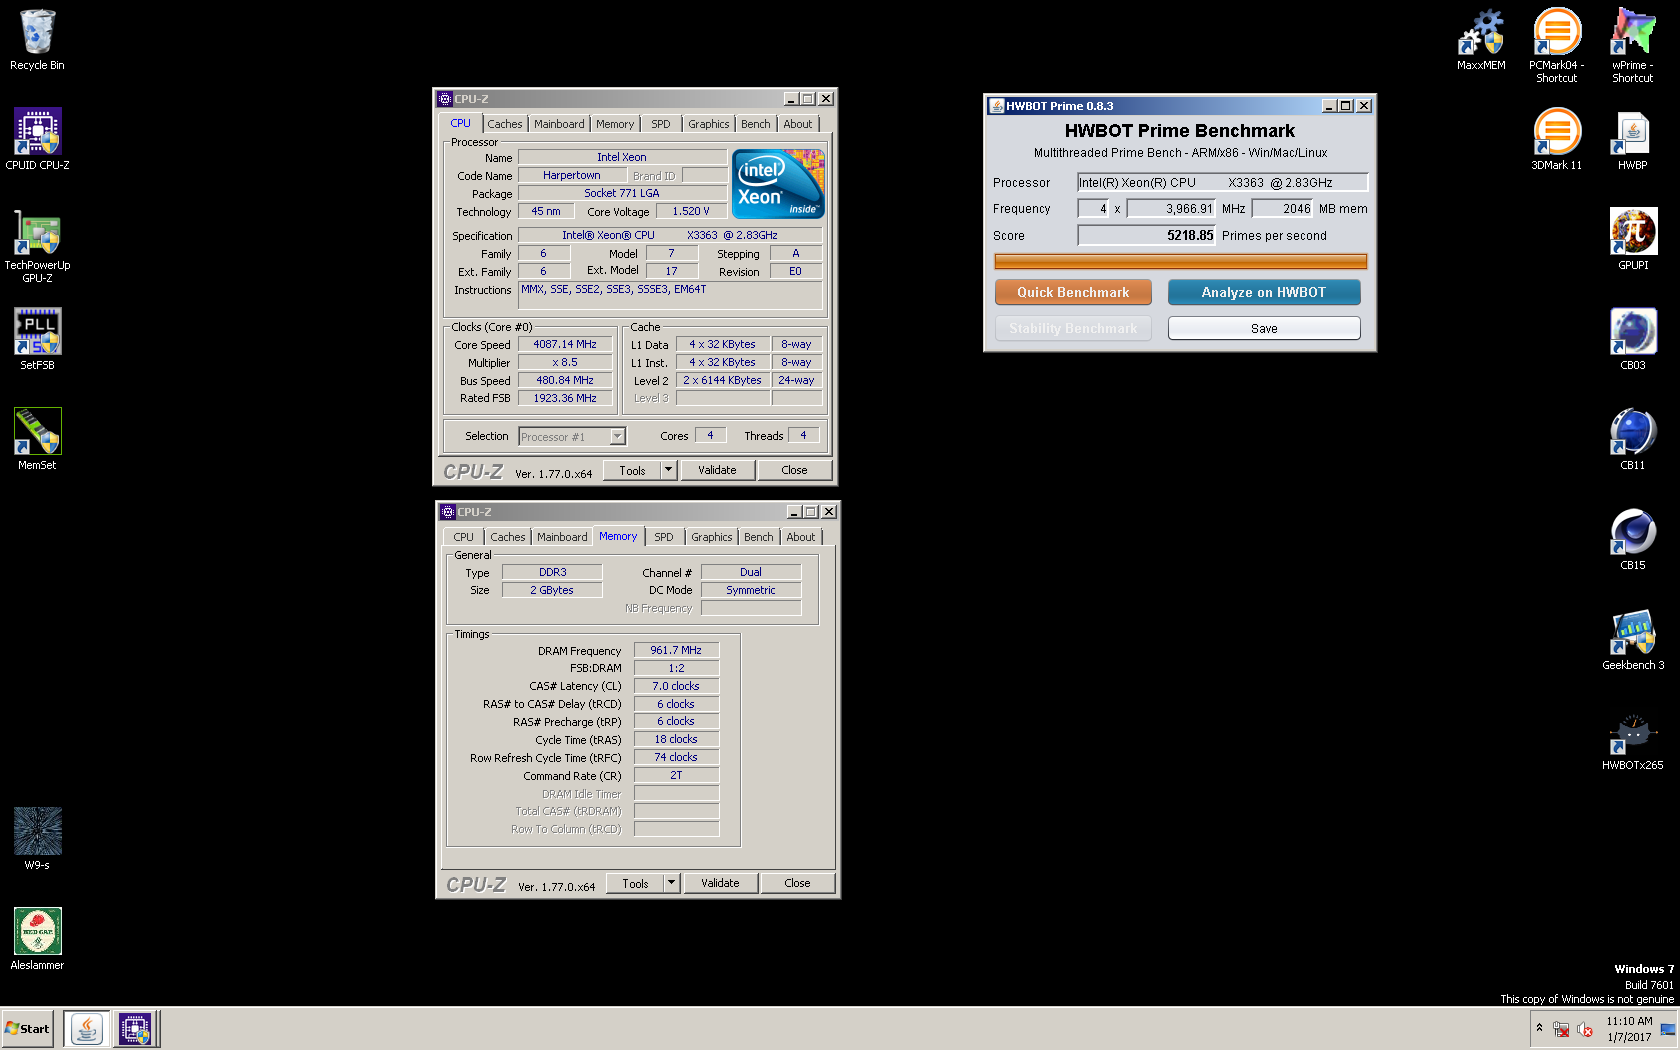Click the Intel Xeon inside logo
Image resolution: width=1680 pixels, height=1050 pixels.
click(x=778, y=184)
